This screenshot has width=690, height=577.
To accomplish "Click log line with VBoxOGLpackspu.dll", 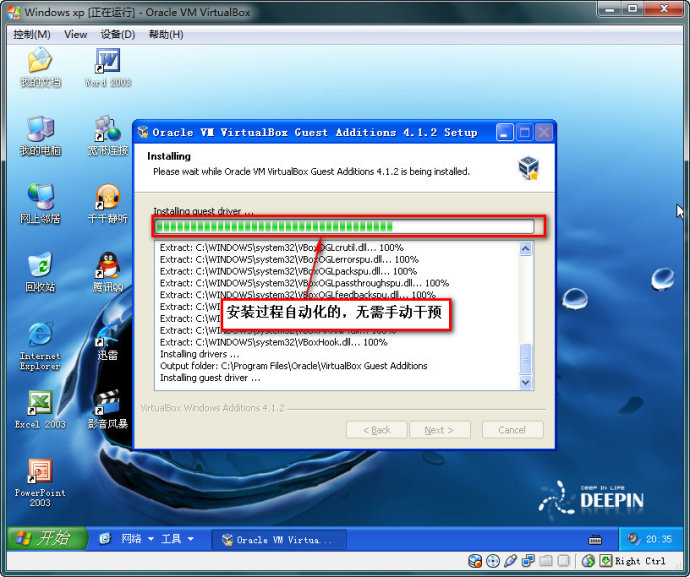I will point(288,271).
